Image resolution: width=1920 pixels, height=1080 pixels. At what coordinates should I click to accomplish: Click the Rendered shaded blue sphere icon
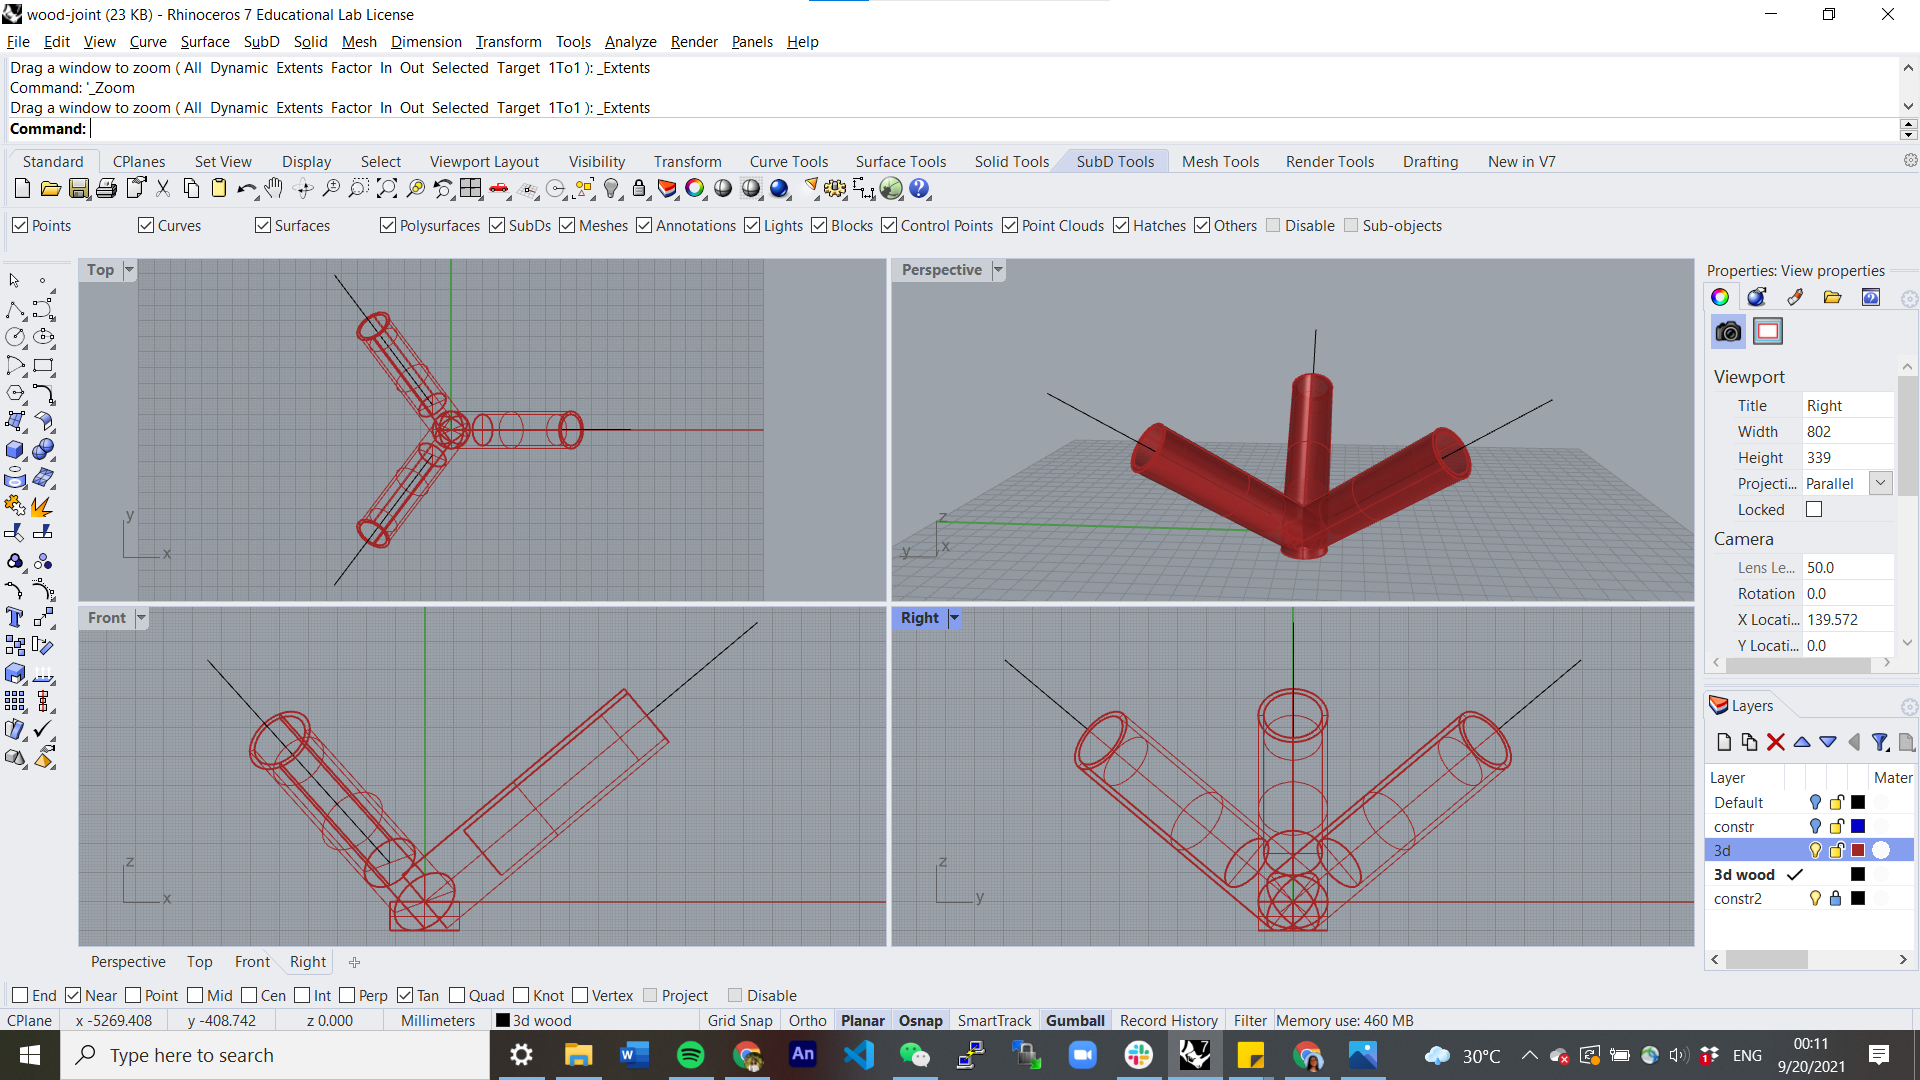point(780,189)
